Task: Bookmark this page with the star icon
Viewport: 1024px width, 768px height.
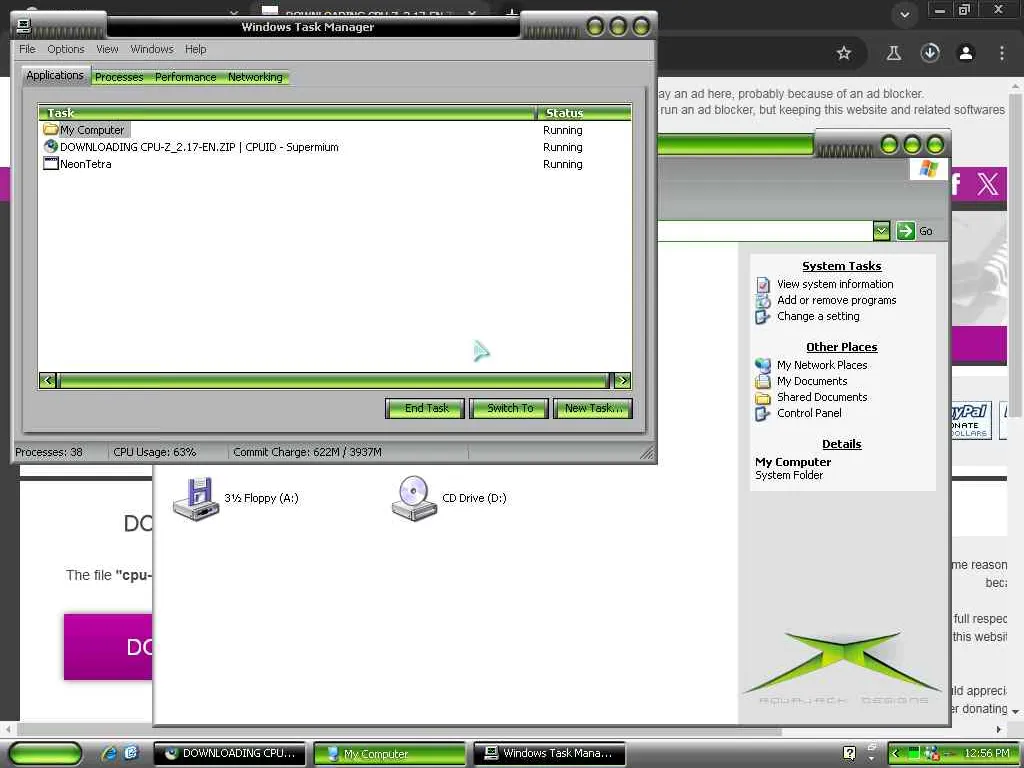Action: click(x=844, y=53)
